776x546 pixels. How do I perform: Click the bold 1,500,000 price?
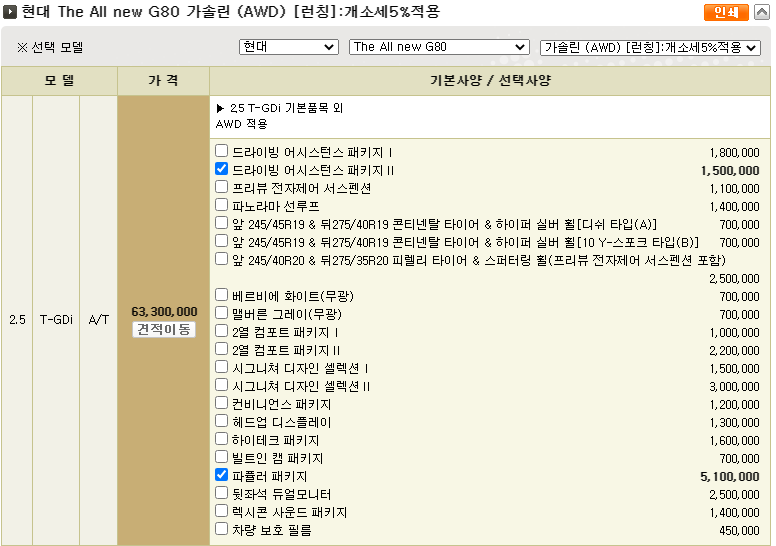coord(730,171)
